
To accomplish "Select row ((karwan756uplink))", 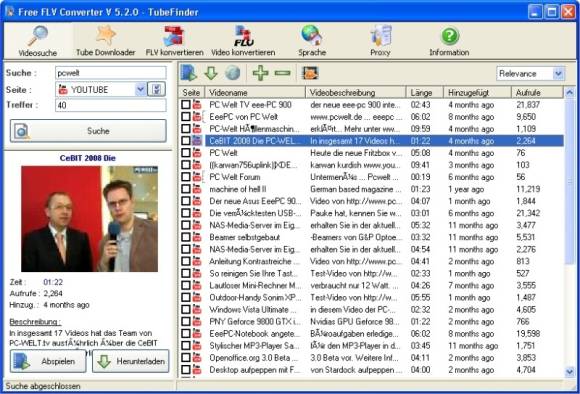I will pyautogui.click(x=371, y=165).
